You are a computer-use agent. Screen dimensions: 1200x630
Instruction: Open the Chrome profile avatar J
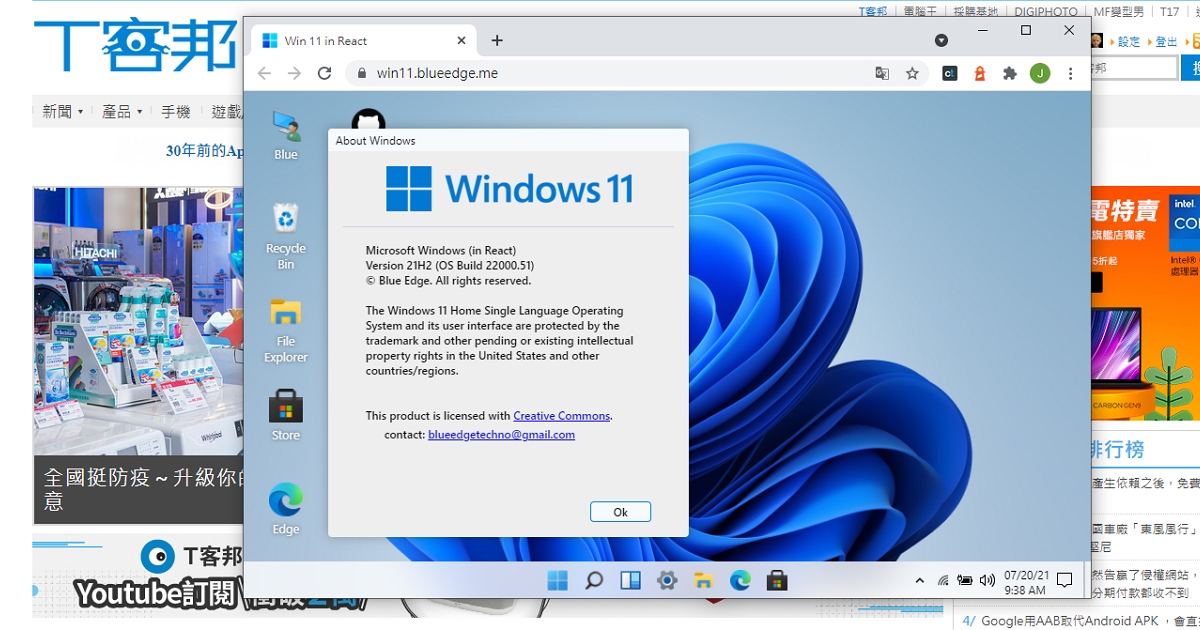(1040, 73)
